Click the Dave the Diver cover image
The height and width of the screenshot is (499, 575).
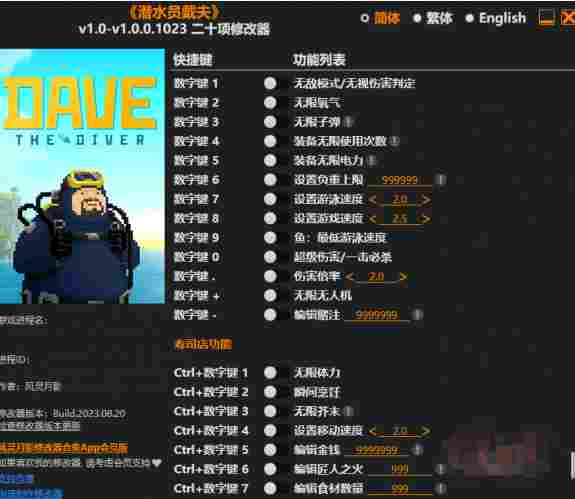[x=82, y=176]
